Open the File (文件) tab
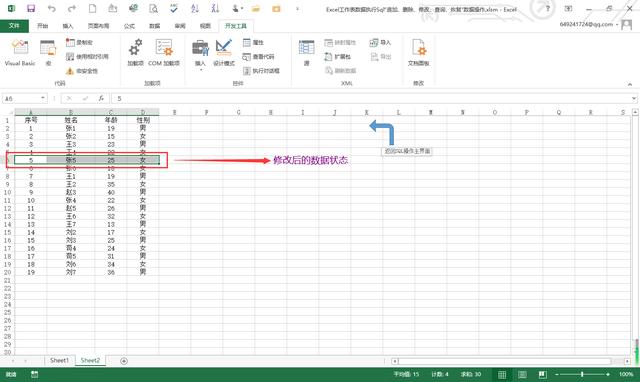Screen dimensions: 640x382 pyautogui.click(x=14, y=26)
